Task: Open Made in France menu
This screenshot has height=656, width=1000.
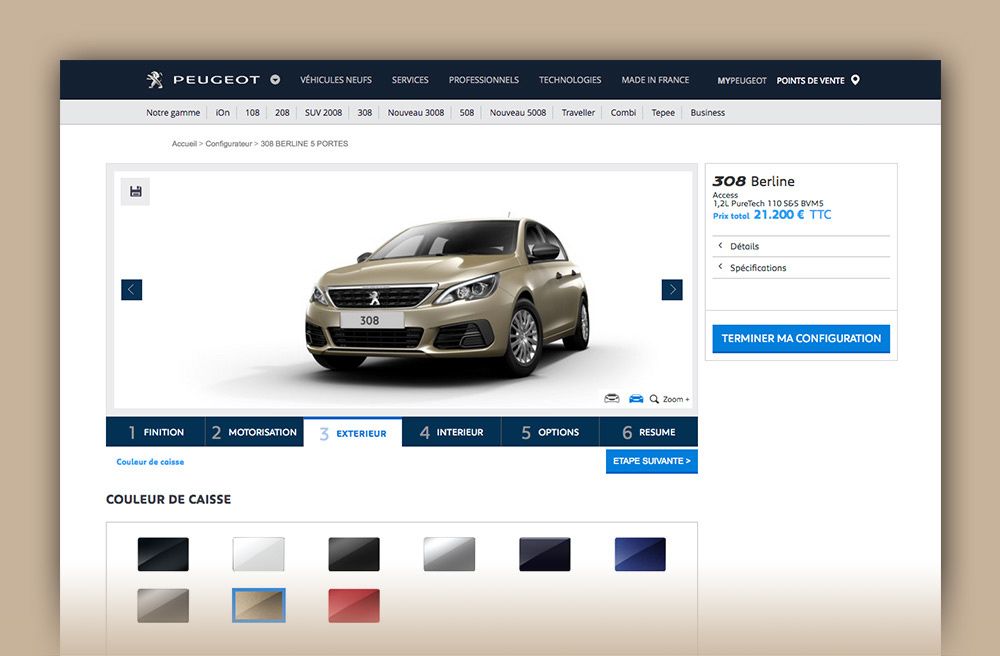Action: (x=655, y=80)
